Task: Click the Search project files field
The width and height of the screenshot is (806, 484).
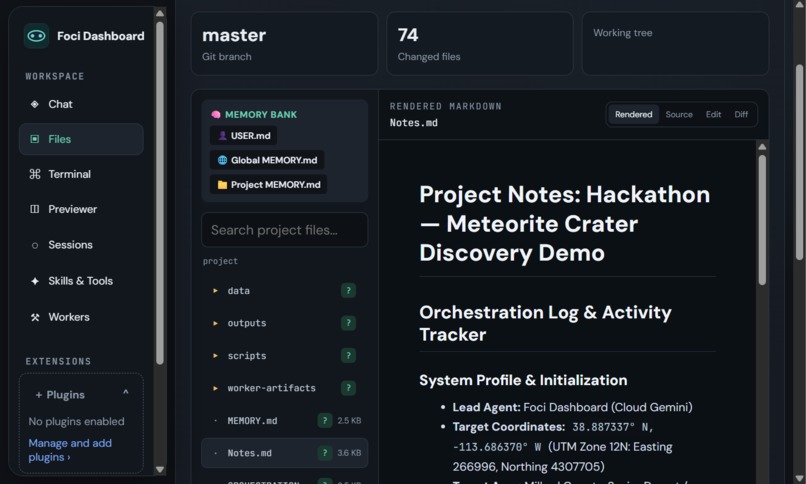Action: (x=284, y=230)
